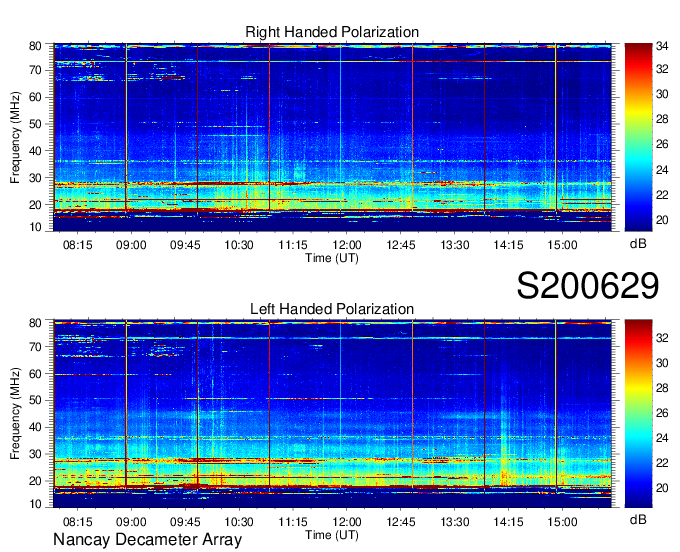The image size is (680, 552).
Task: Click the 40 MHz tick of lower plot
Action: point(35,427)
